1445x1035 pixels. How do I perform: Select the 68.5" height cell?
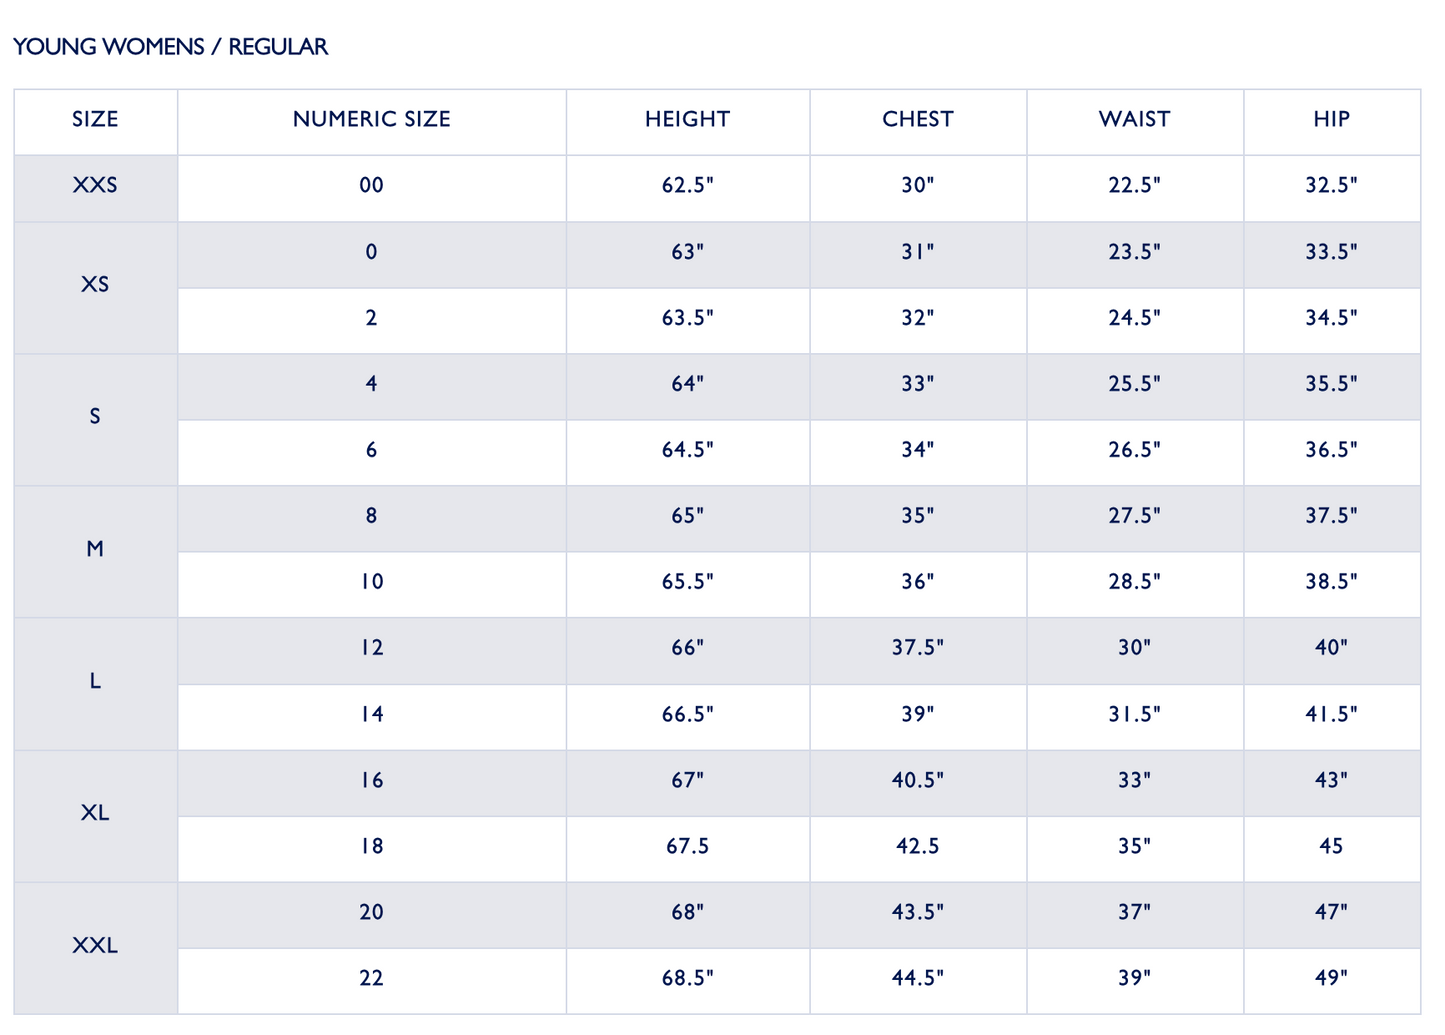688,980
